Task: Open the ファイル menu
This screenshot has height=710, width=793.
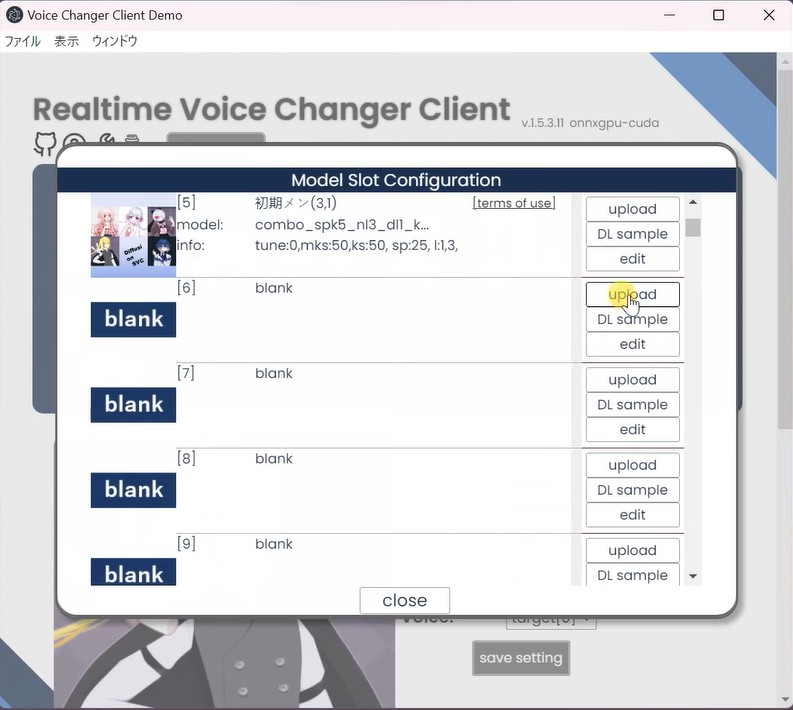Action: [x=23, y=42]
